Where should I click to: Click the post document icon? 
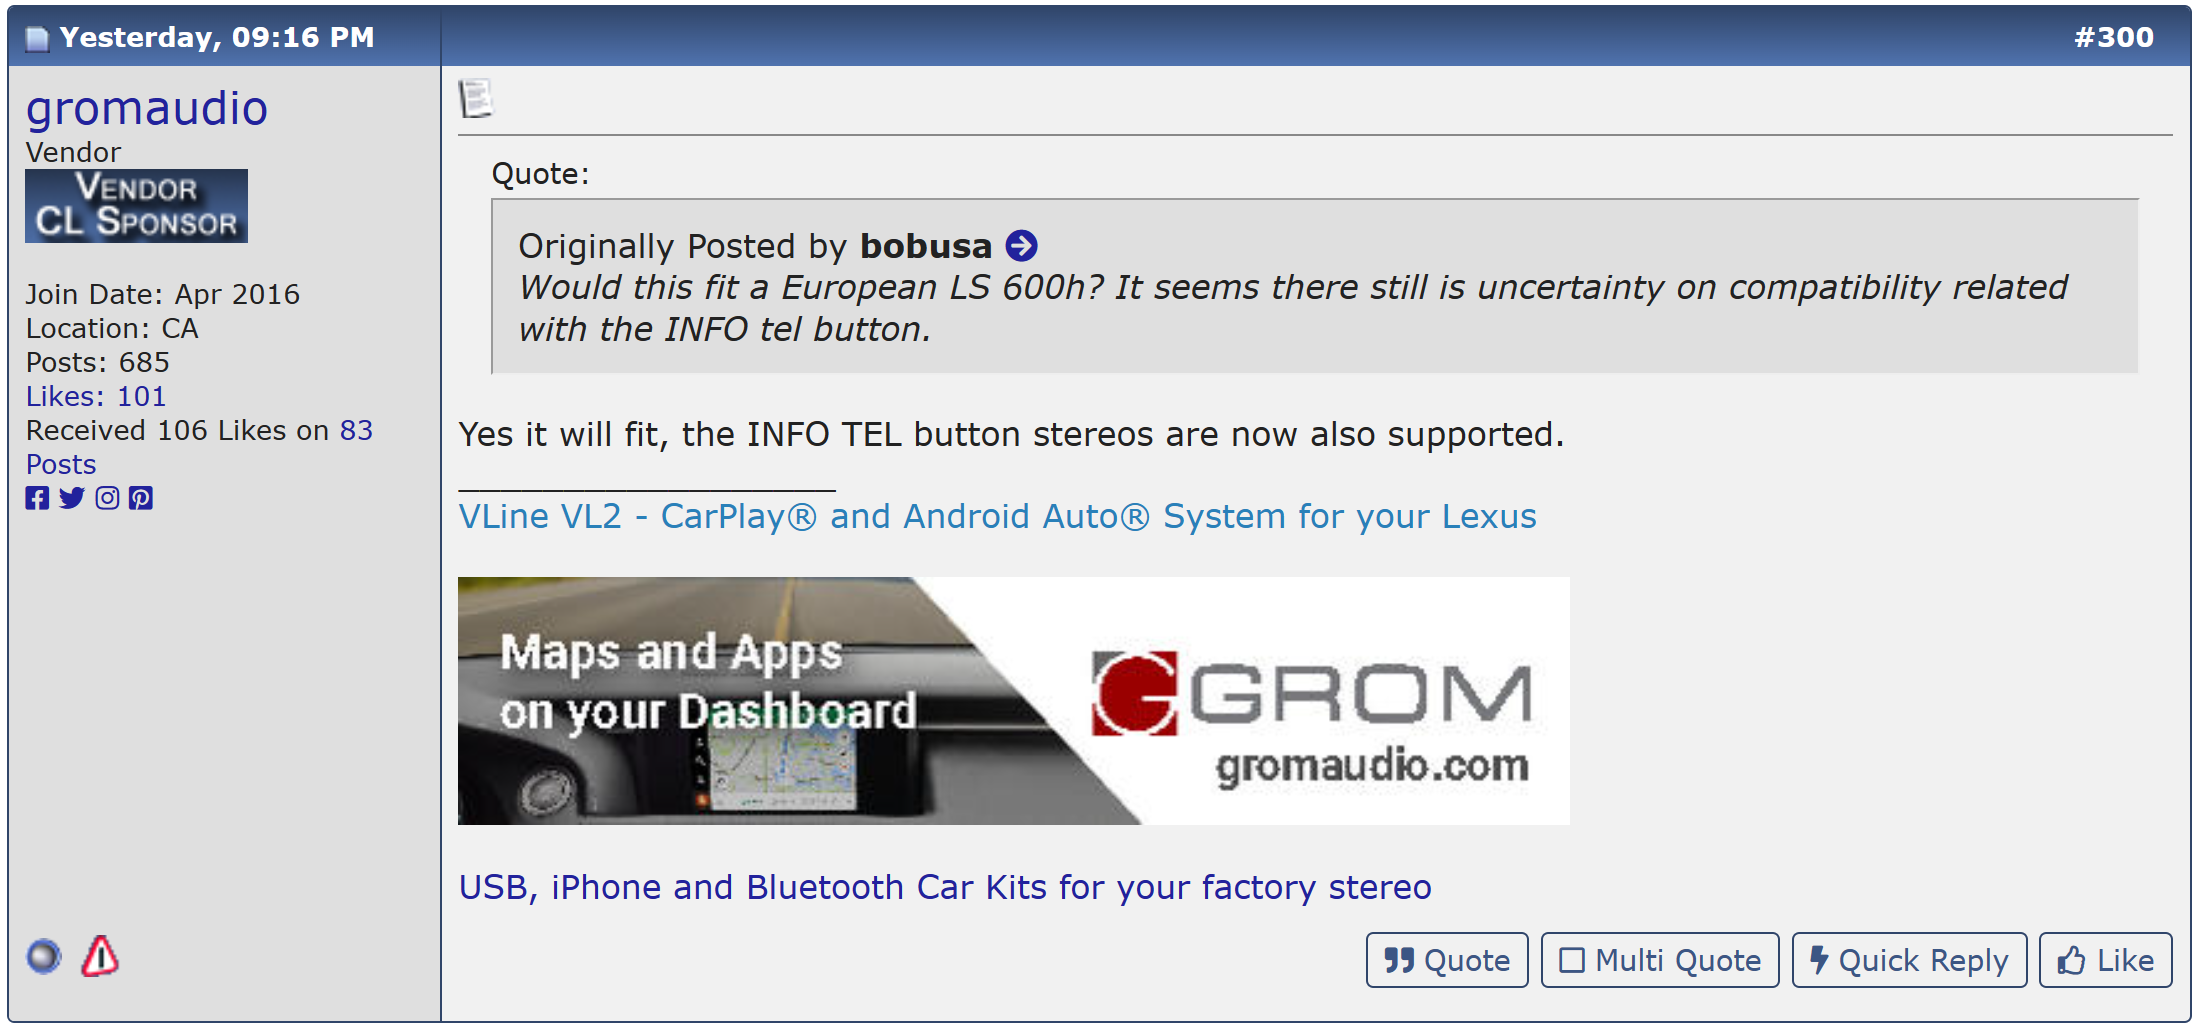(476, 99)
